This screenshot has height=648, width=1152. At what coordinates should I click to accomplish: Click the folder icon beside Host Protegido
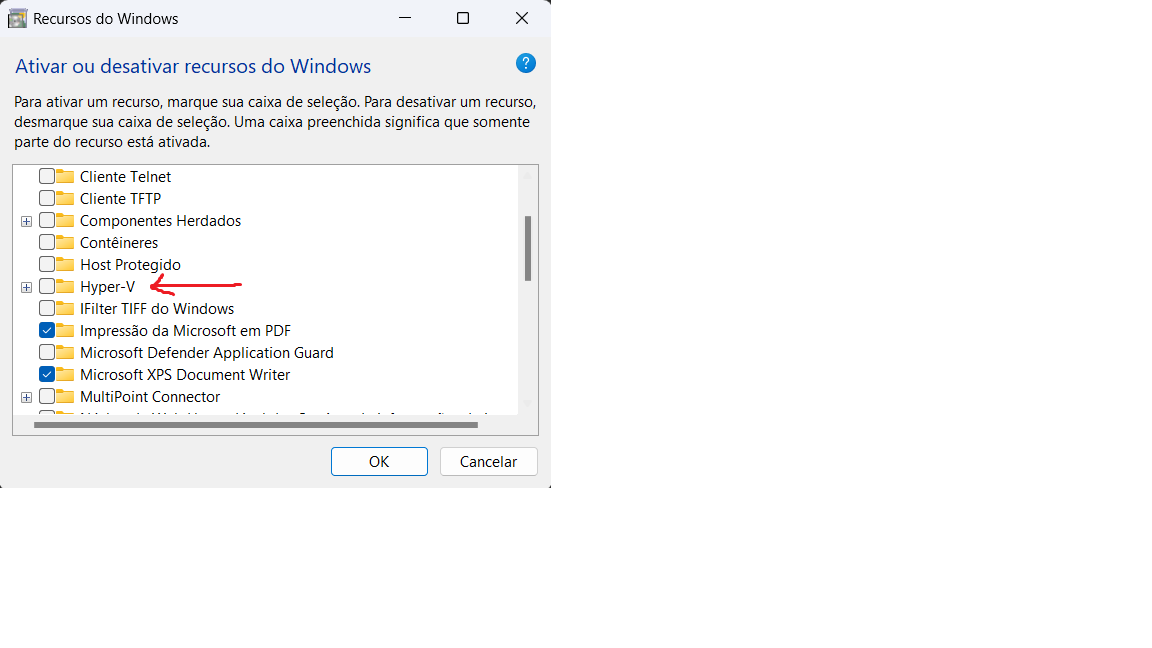click(x=65, y=264)
